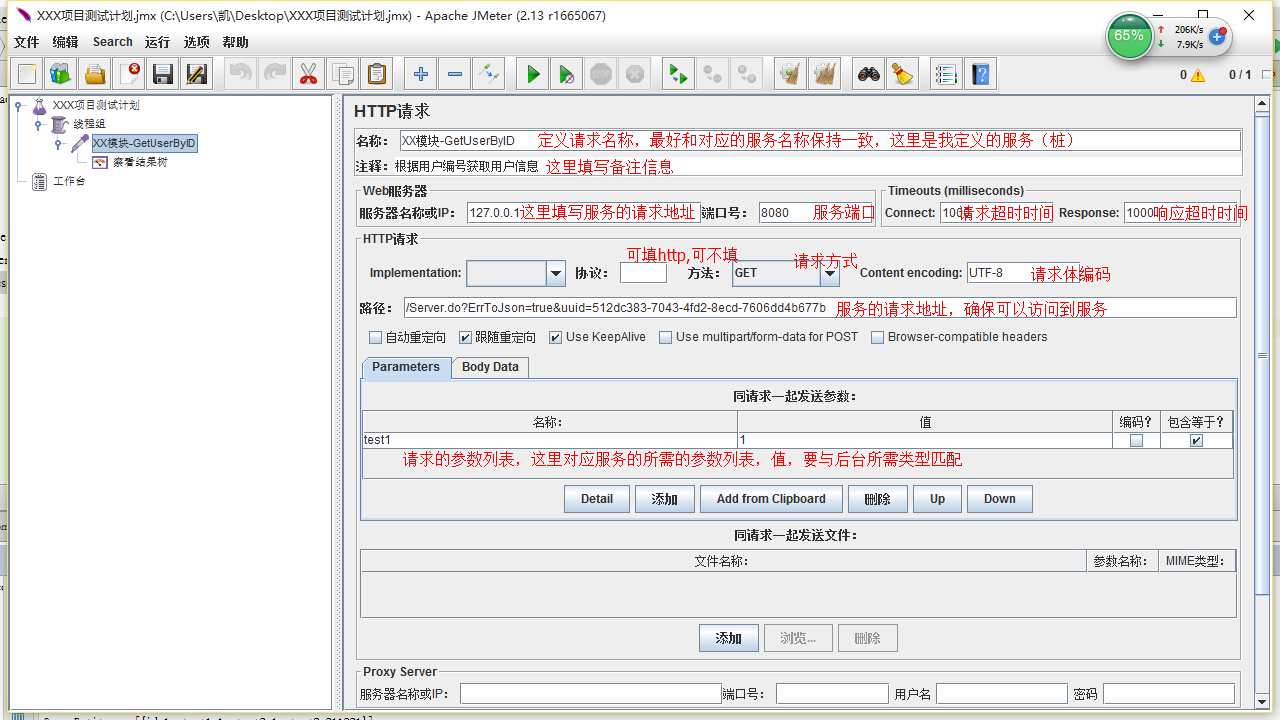Collapse the XX模块-GetUserByID node toggle

point(58,144)
